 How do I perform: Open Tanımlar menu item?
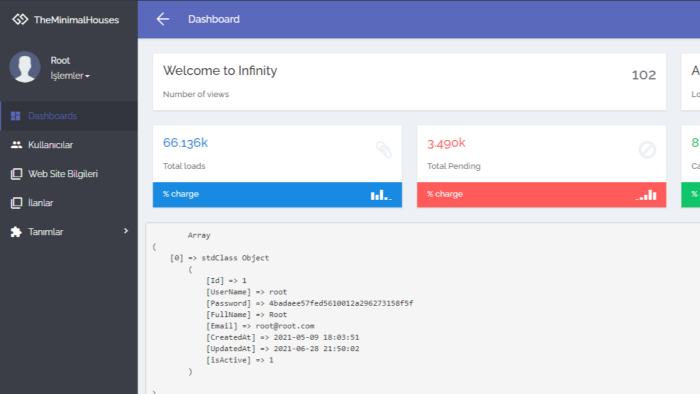tap(69, 232)
